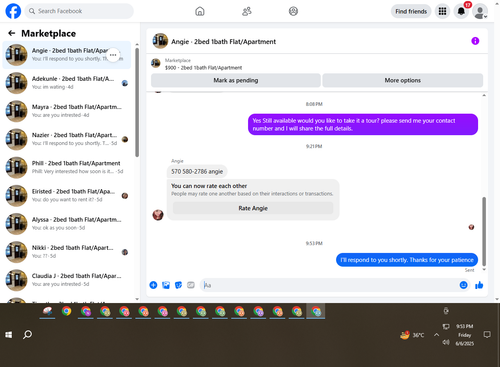Open the Claudia J conversation
The height and width of the screenshot is (367, 500).
[x=67, y=280]
